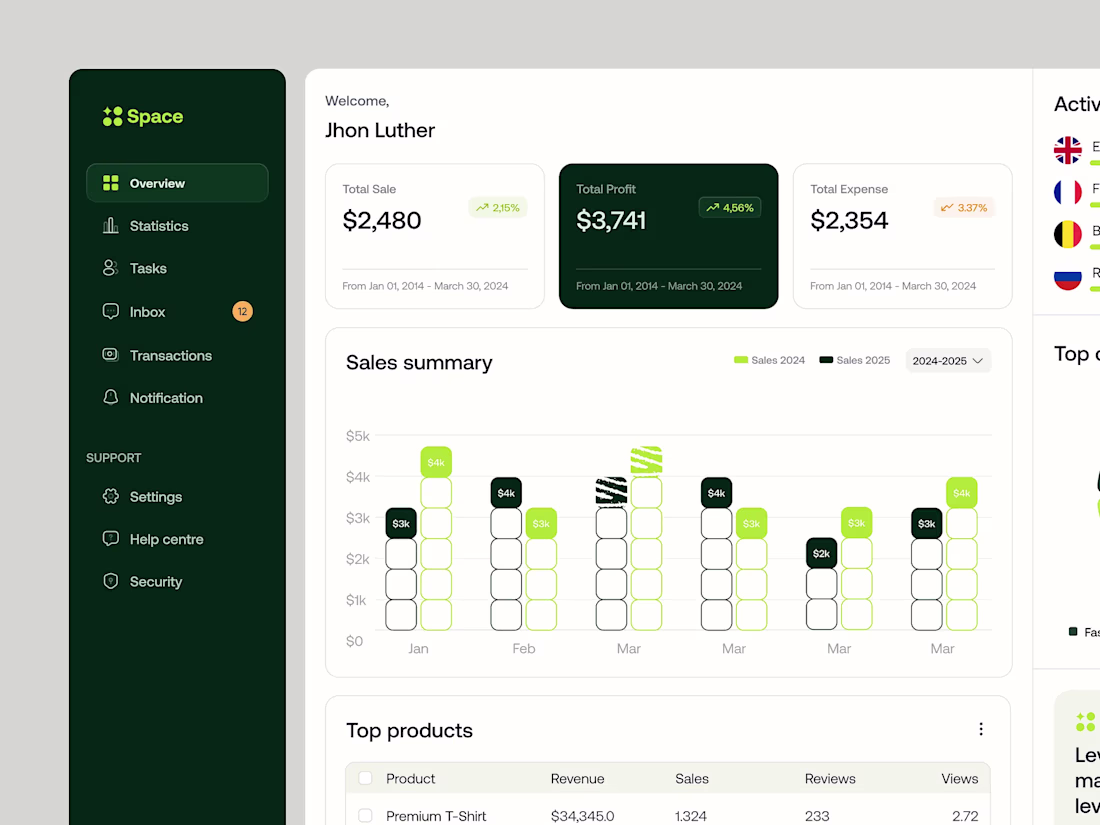
Task: Click the Sales 2024 green legend swatch
Action: click(x=741, y=360)
